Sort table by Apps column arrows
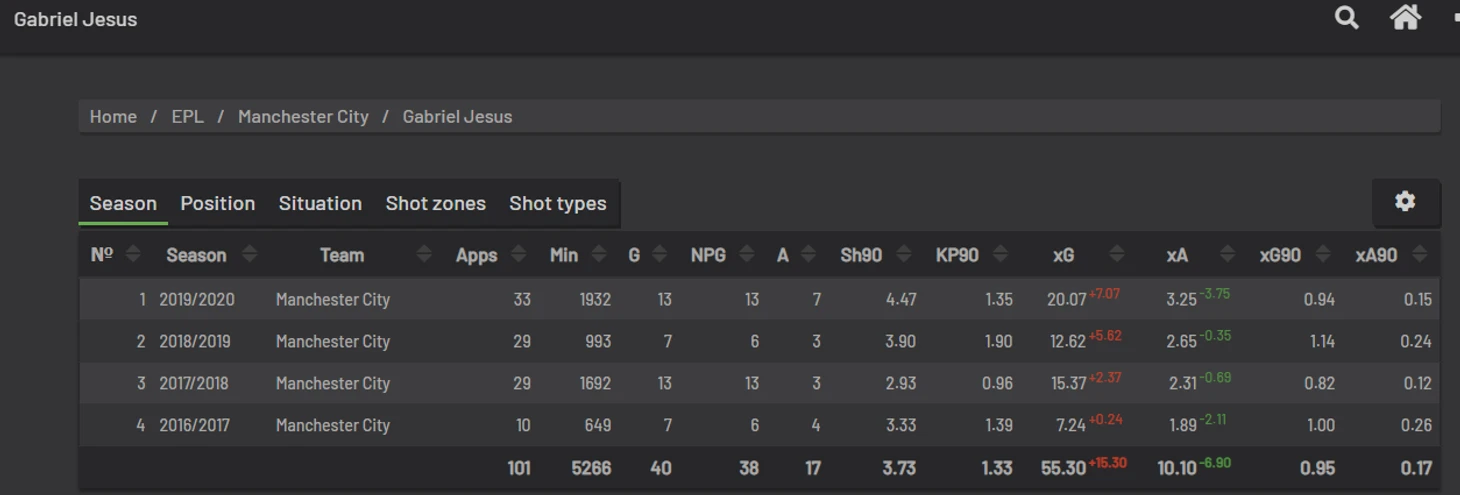1460x495 pixels. coord(518,255)
